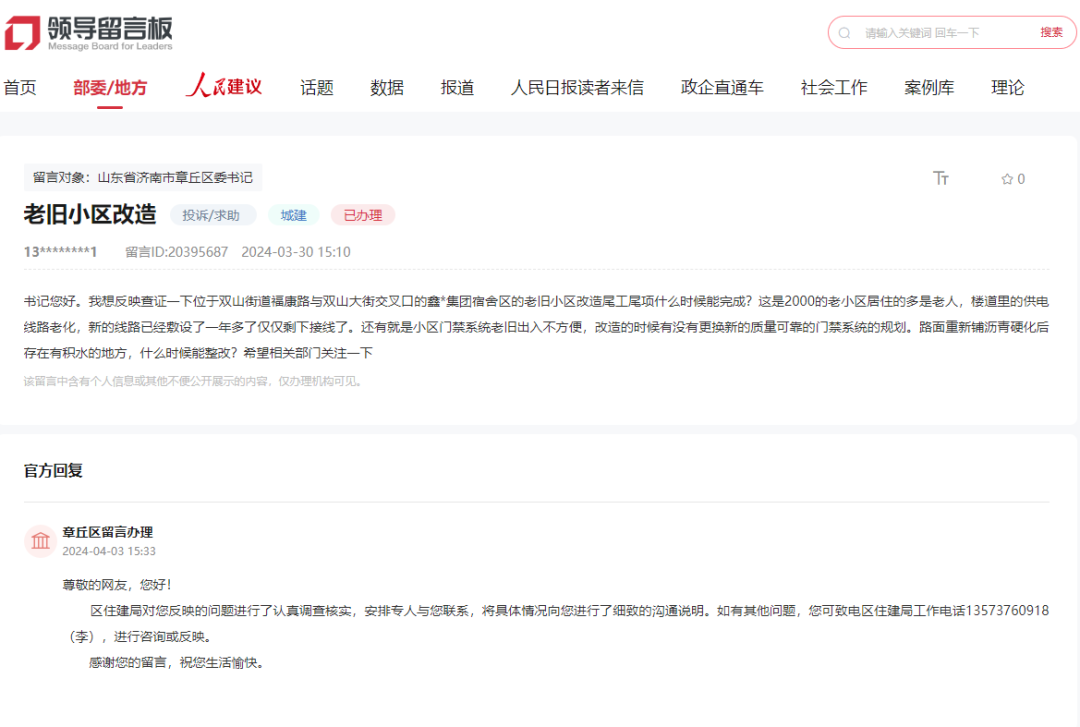Image resolution: width=1080 pixels, height=727 pixels.
Task: Click the 已办理 status tag
Action: (363, 215)
